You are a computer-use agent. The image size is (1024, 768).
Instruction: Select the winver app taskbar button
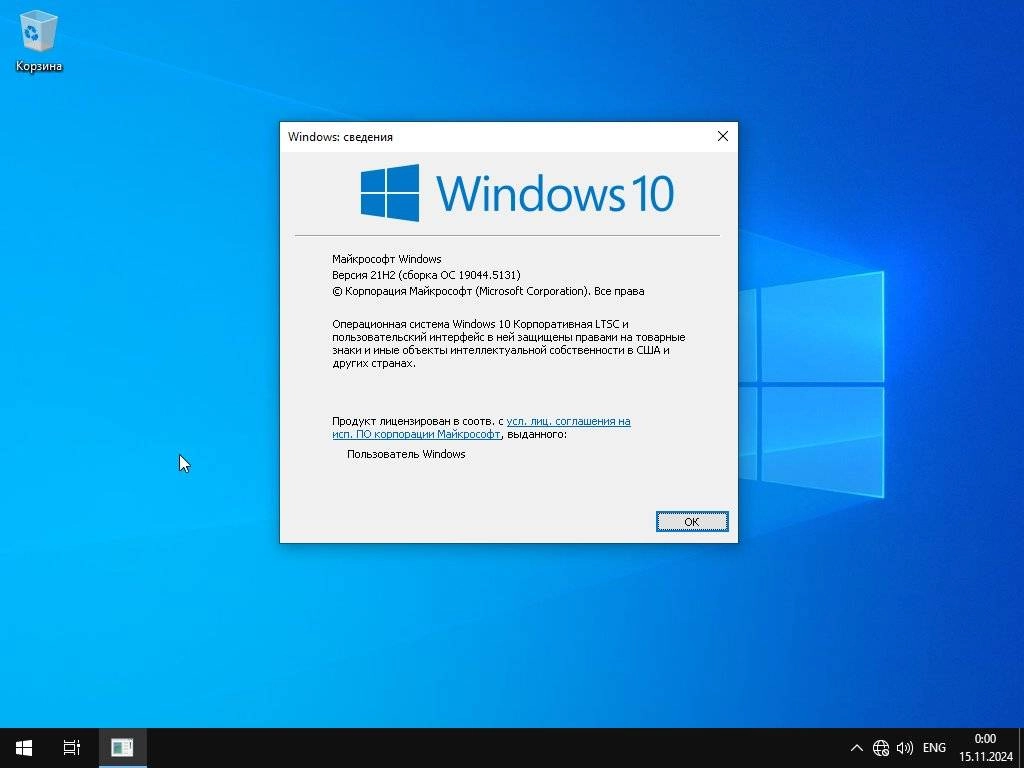pos(122,748)
